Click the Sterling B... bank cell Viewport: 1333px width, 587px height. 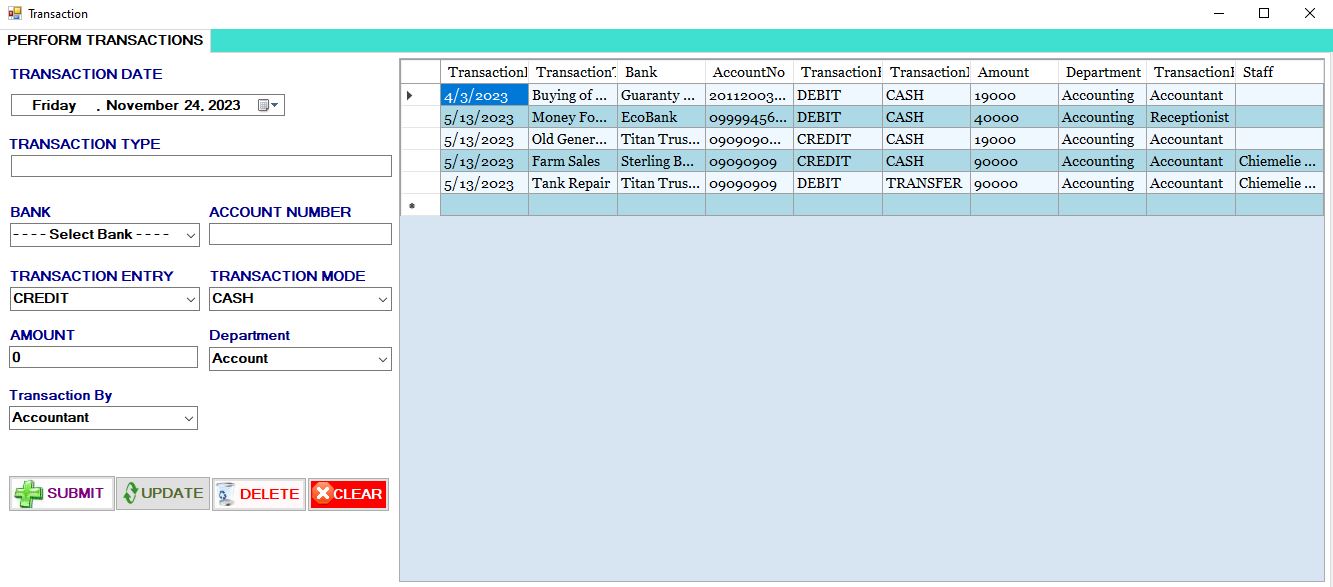click(661, 161)
